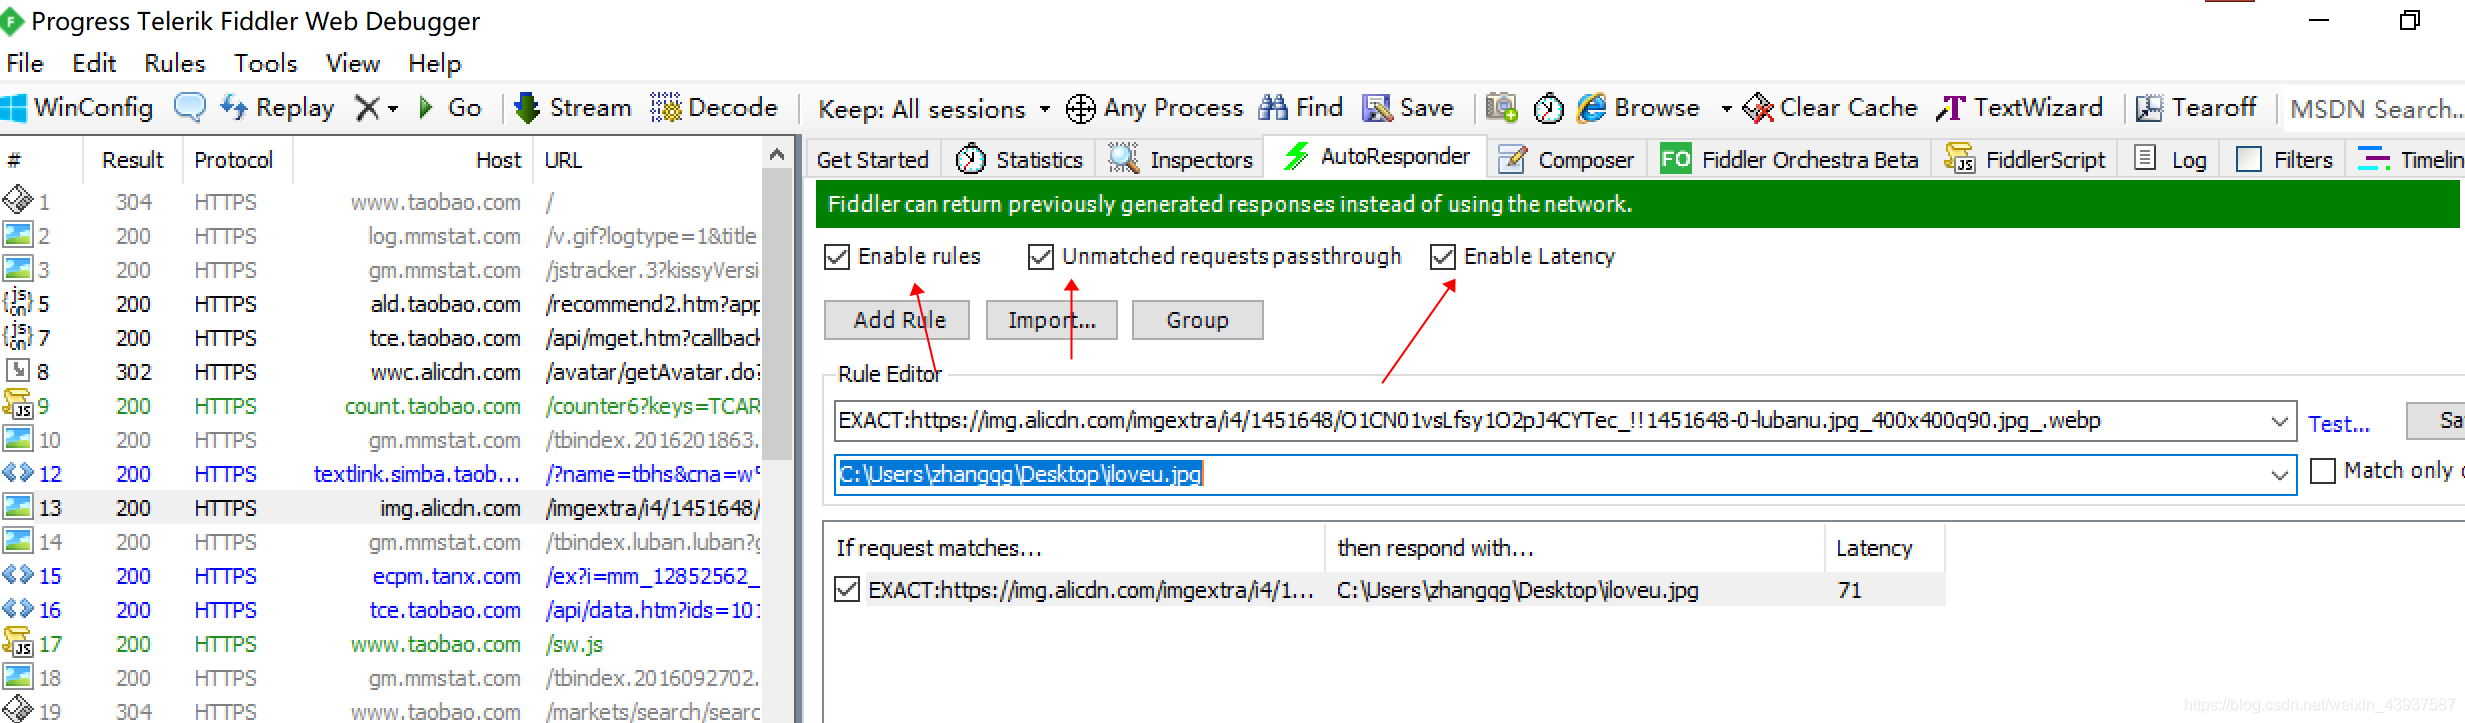Toggle the Enable Latency checkbox

tap(1443, 257)
